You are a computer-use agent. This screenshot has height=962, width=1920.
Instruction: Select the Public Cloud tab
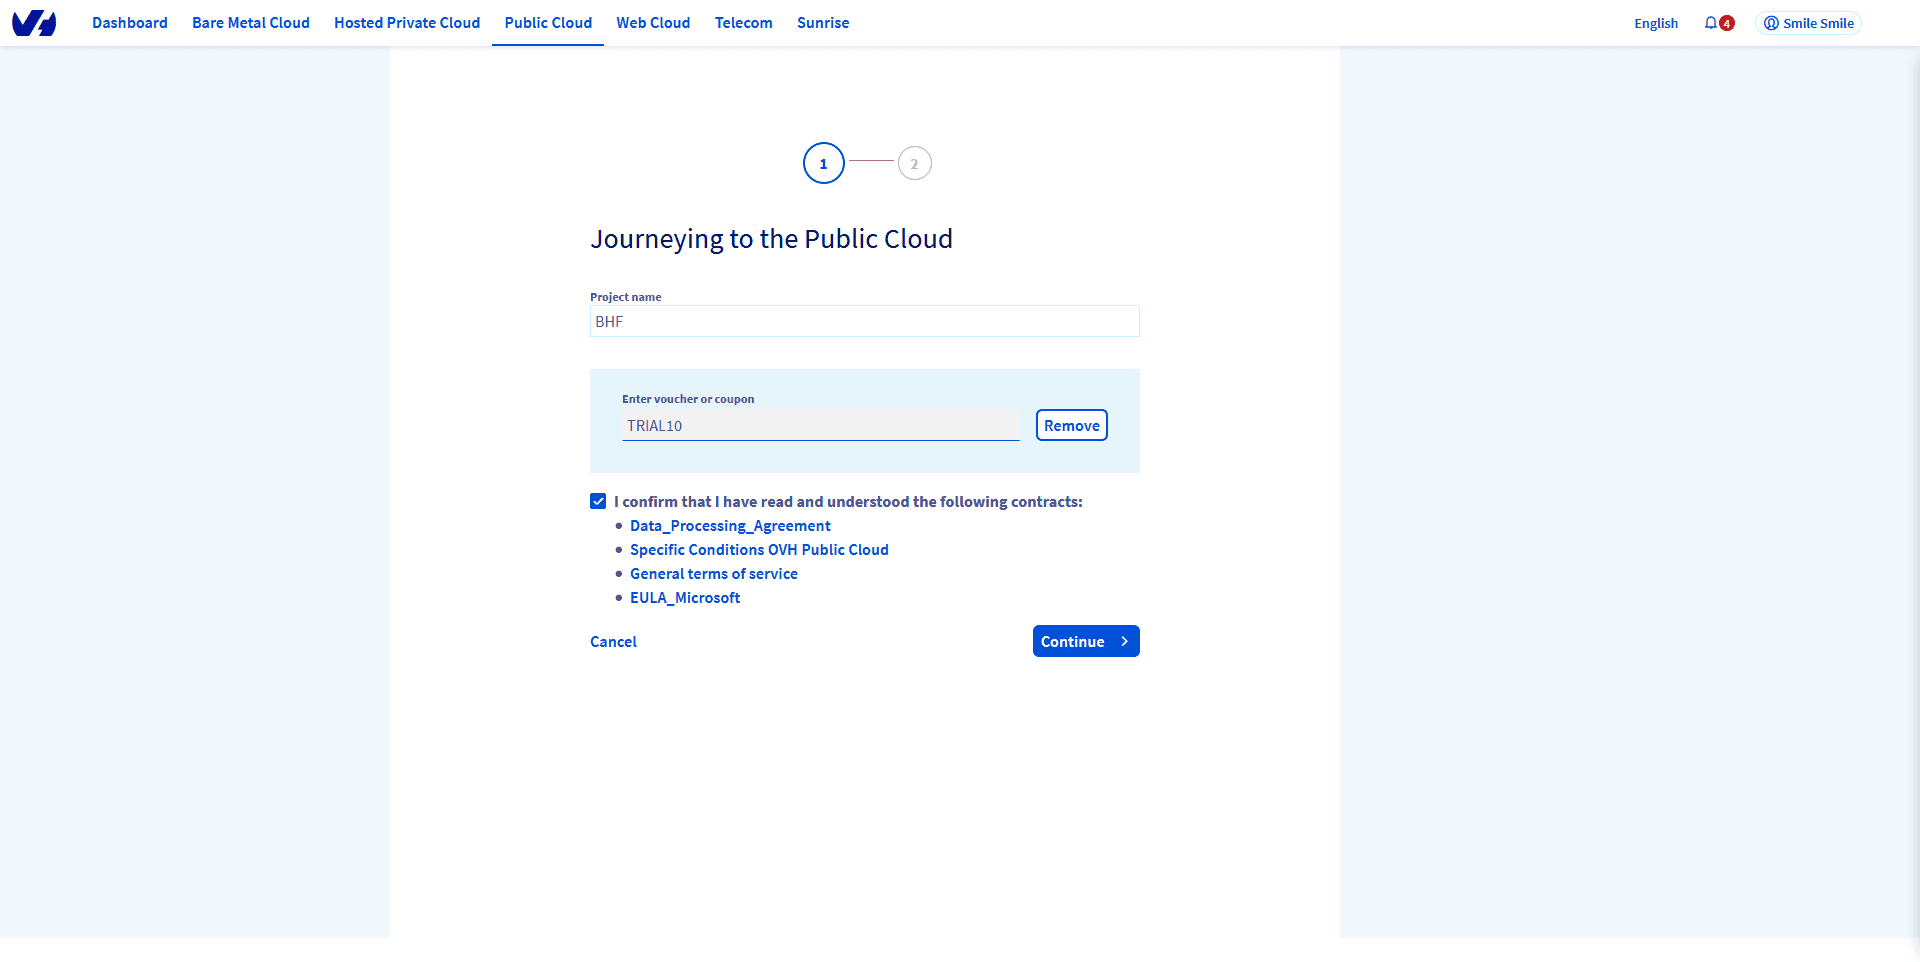pyautogui.click(x=548, y=23)
